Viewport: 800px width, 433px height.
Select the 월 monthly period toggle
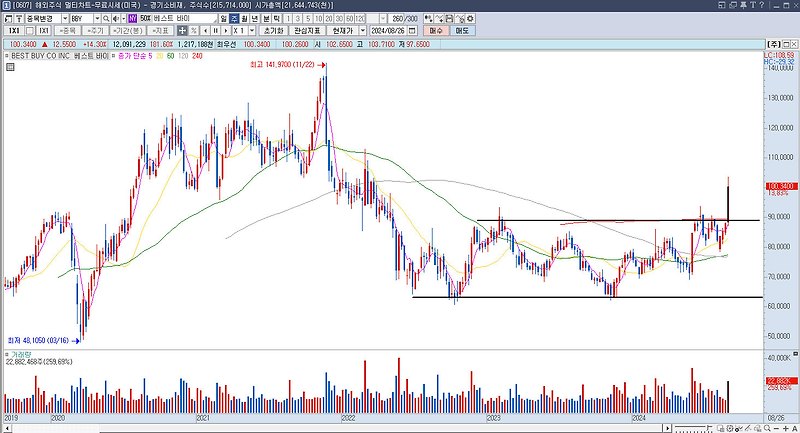[244, 18]
